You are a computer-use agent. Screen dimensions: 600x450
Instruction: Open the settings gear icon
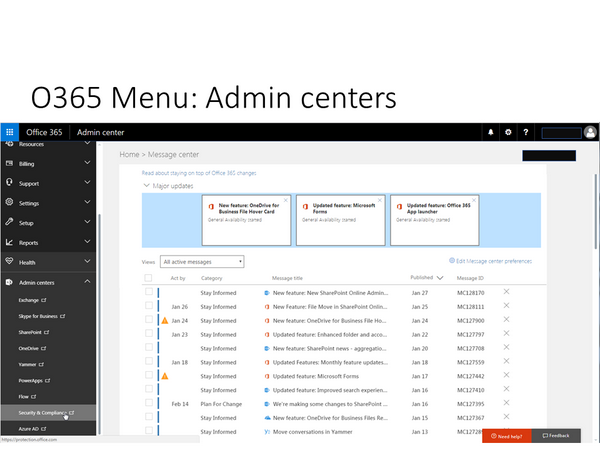click(508, 132)
